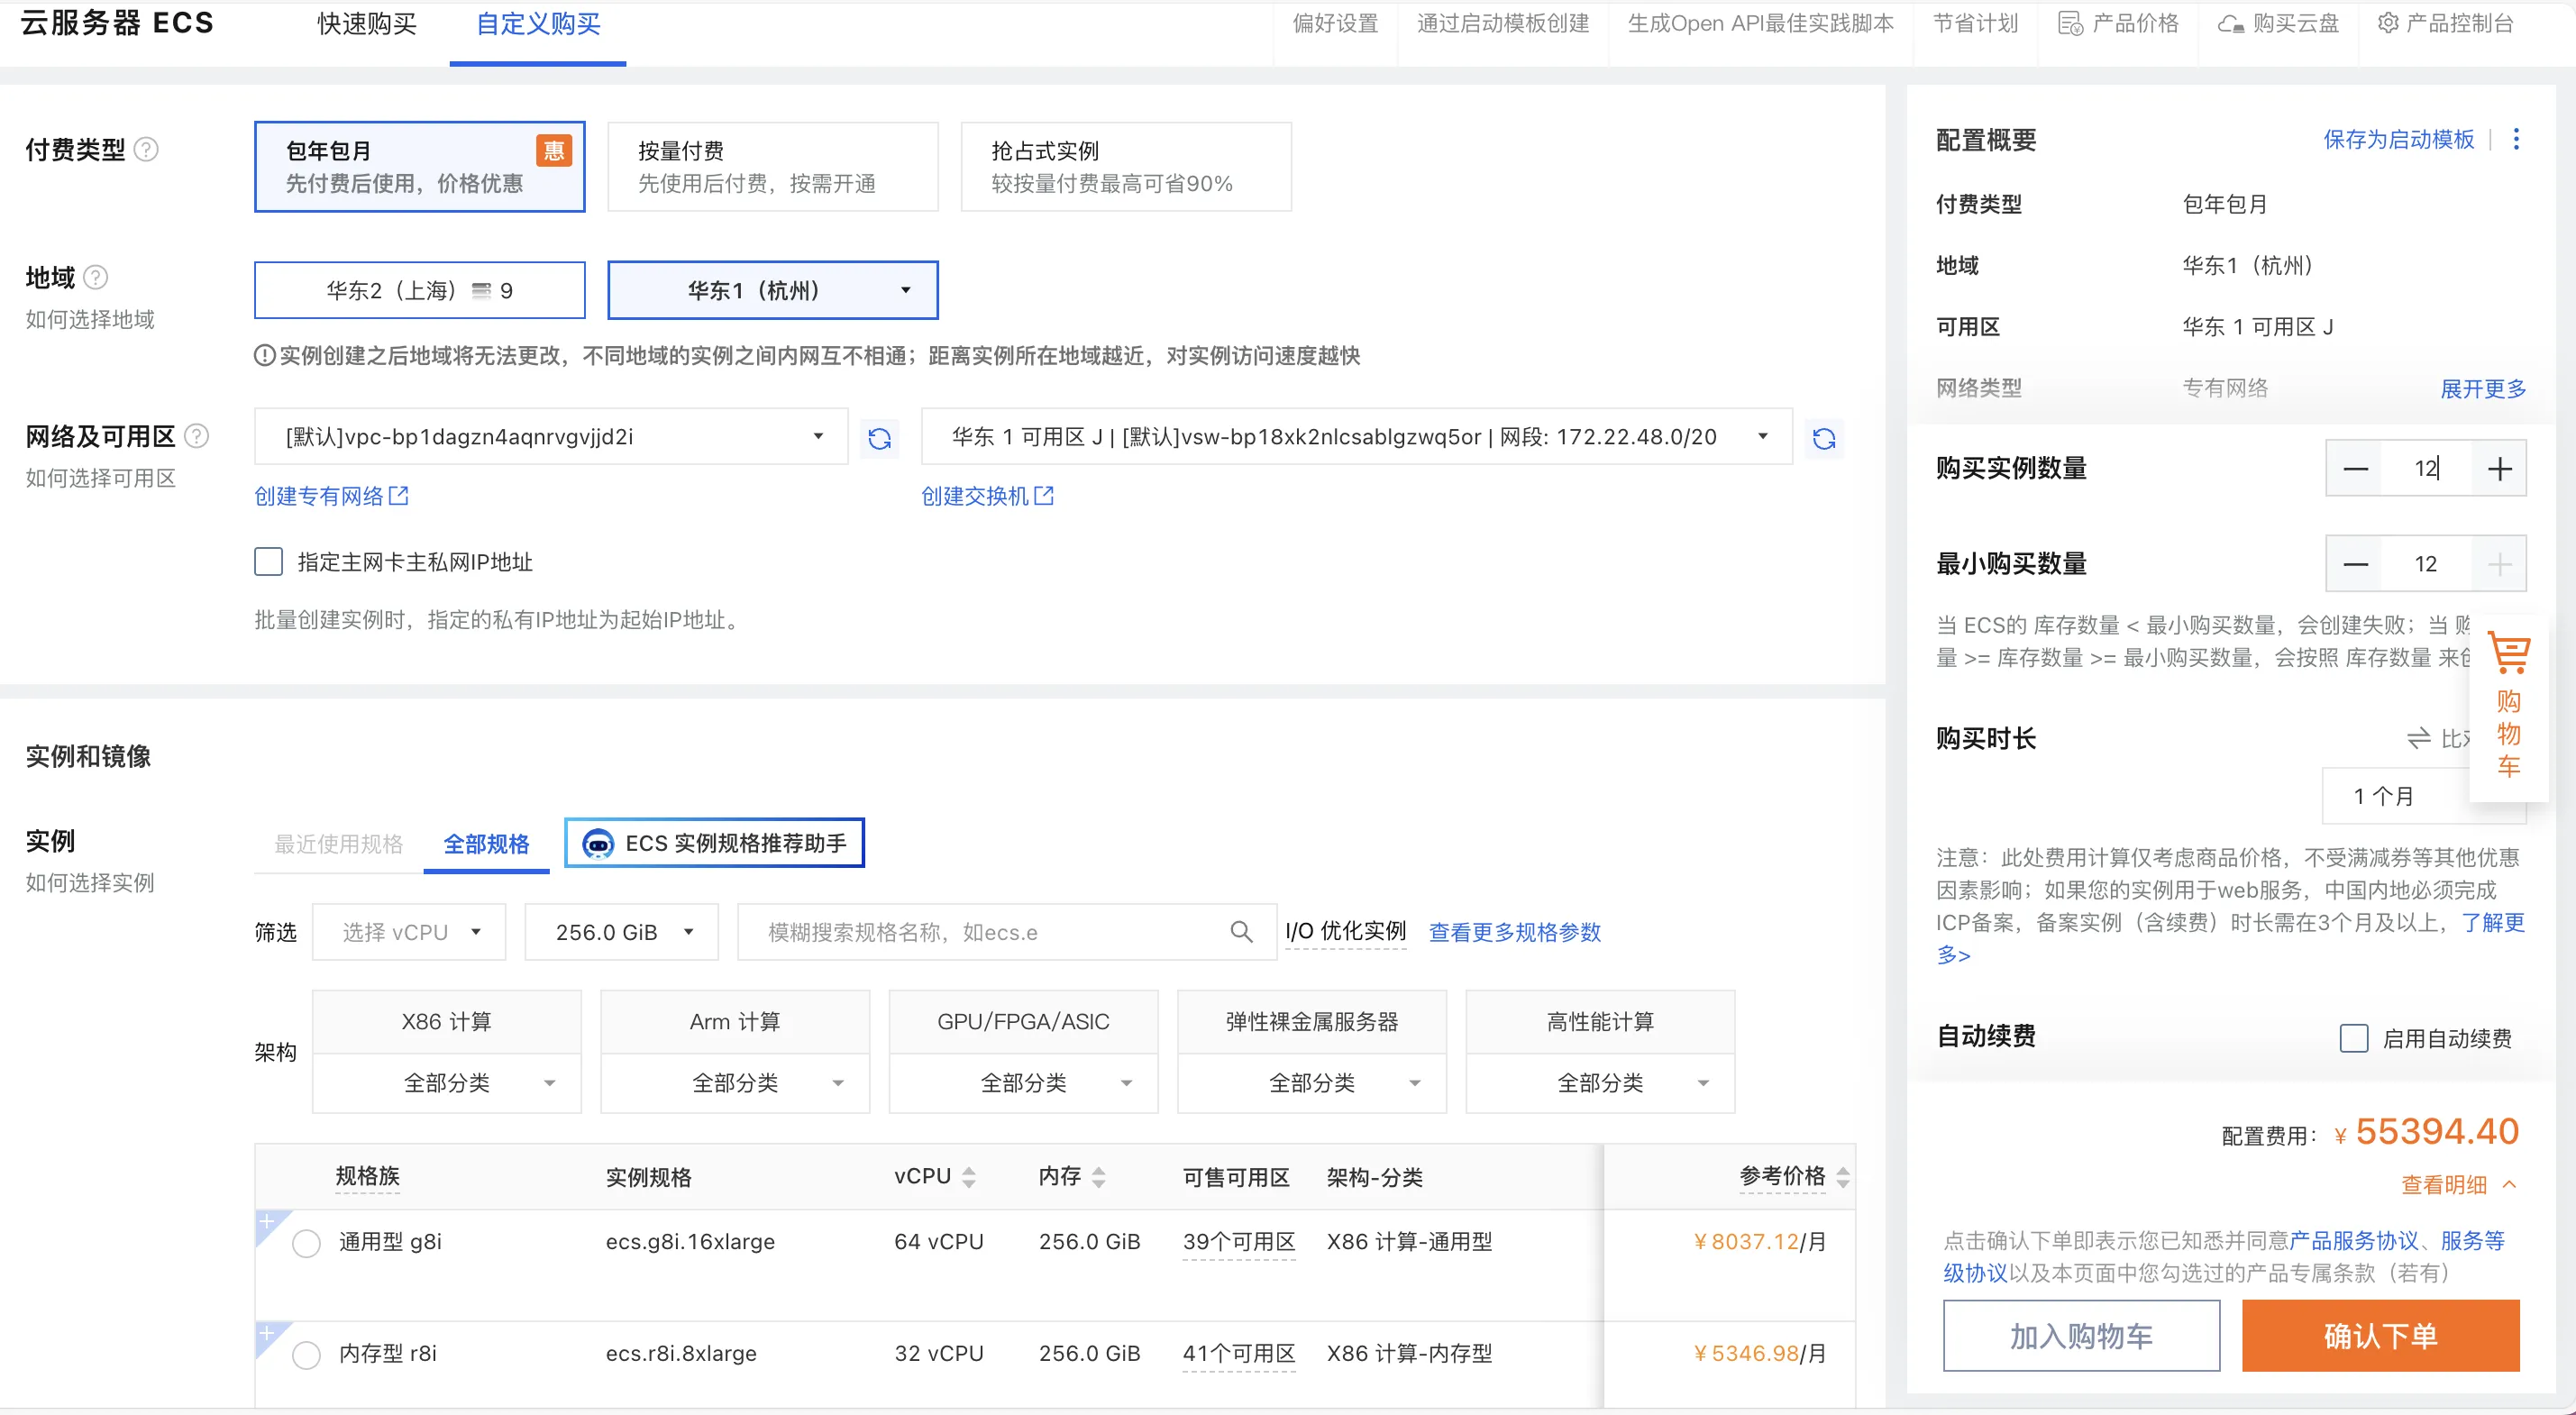Open 产品价格 page
This screenshot has height=1415, width=2576.
[2118, 24]
